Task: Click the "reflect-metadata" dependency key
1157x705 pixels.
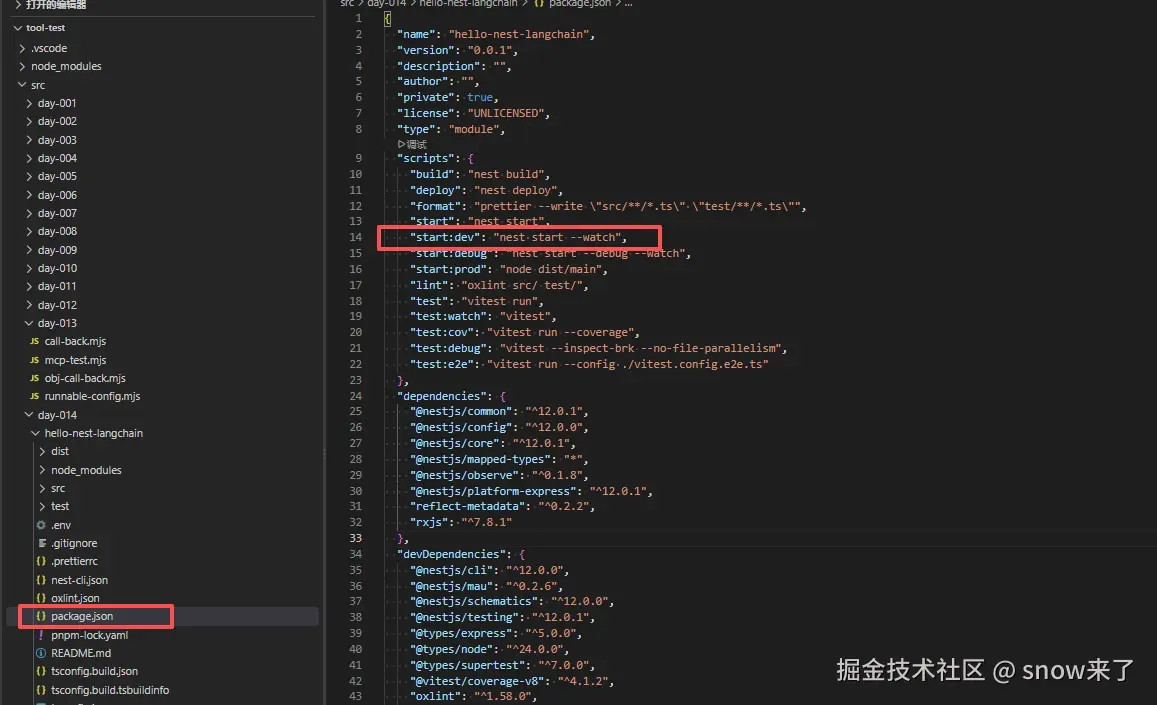Action: [469, 506]
